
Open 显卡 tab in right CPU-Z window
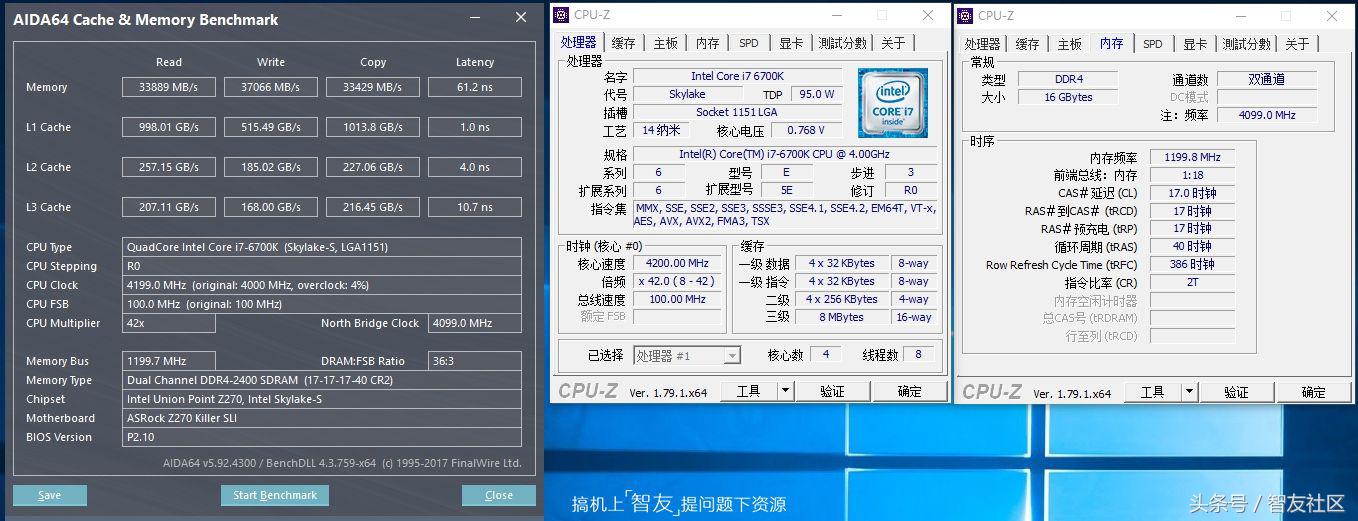coord(1195,44)
